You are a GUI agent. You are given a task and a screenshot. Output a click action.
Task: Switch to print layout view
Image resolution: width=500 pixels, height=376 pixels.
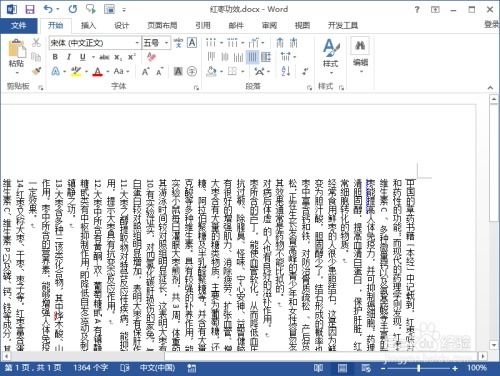[342, 368]
